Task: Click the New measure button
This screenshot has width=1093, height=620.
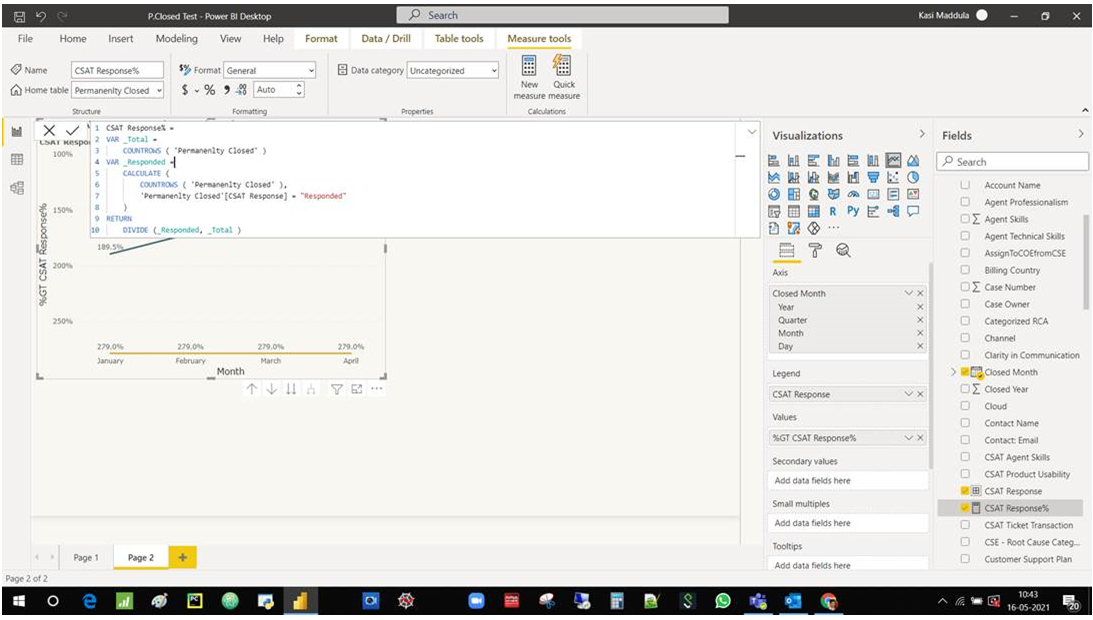Action: point(529,77)
